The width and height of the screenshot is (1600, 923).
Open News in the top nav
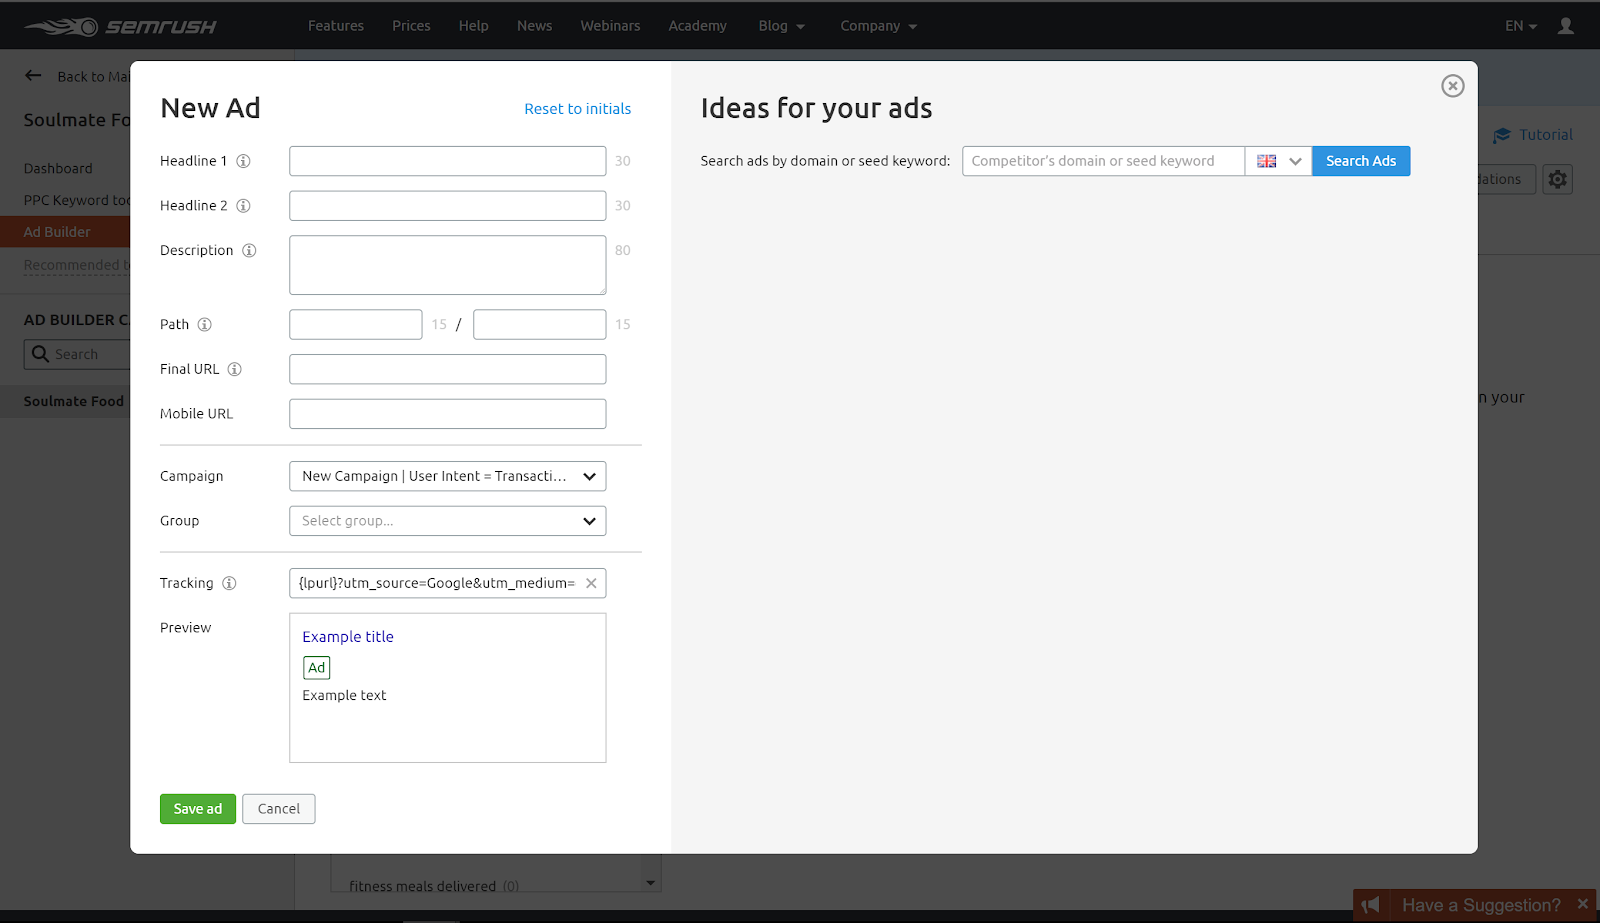535,26
